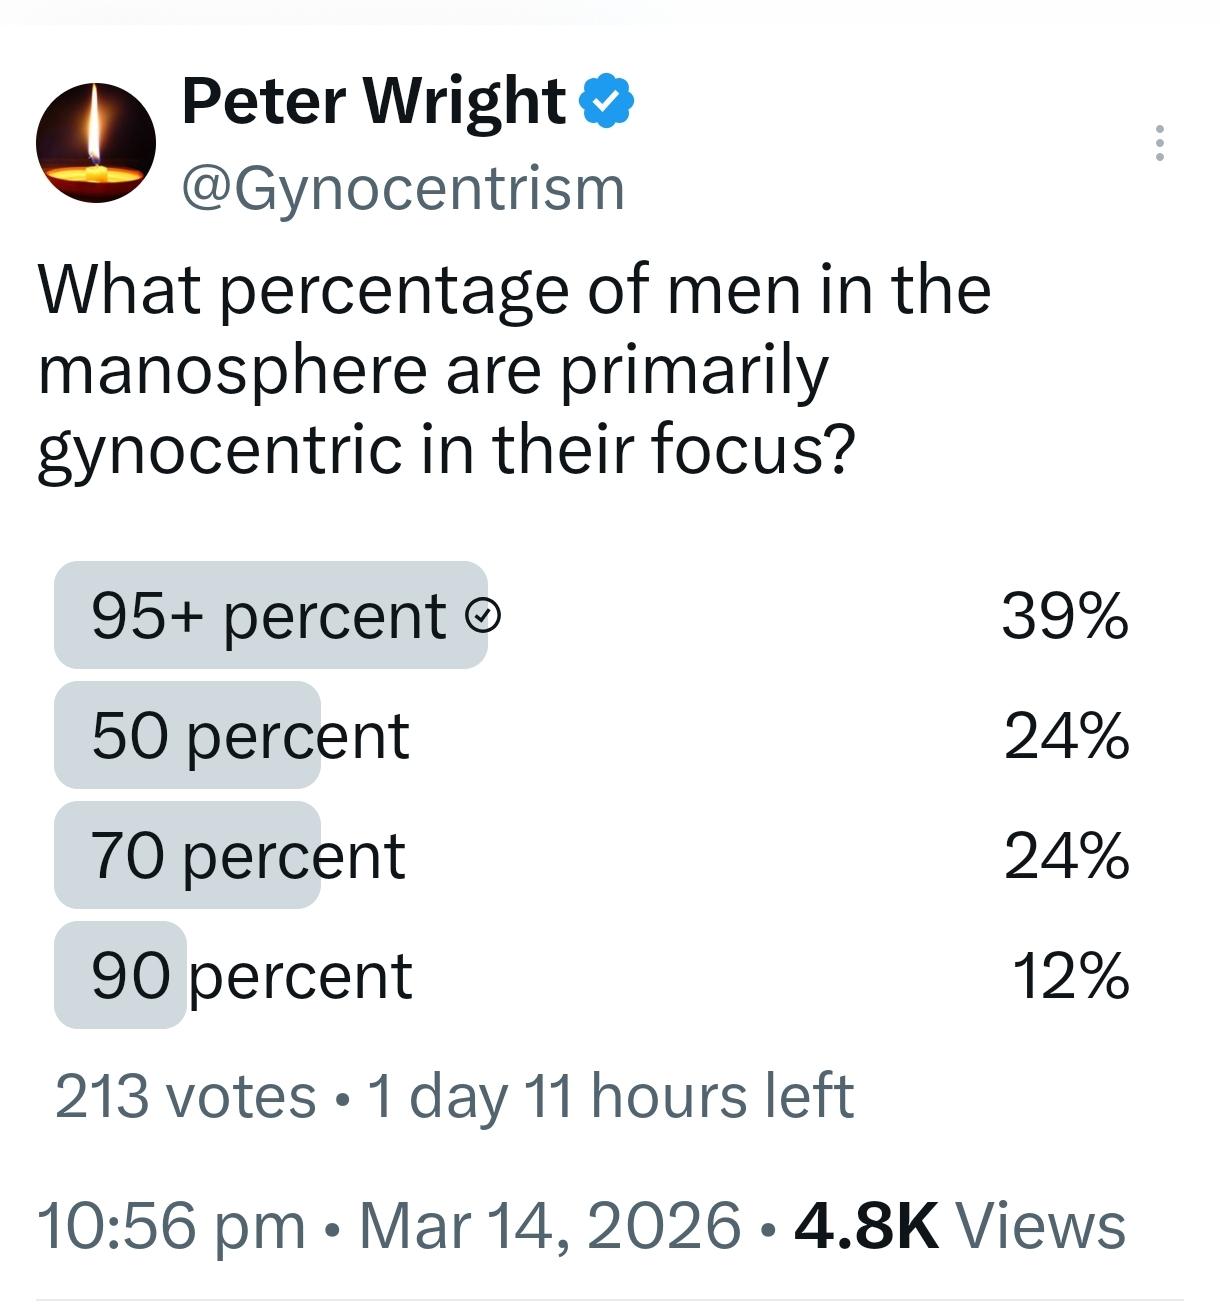Viewport: 1220px width, 1316px height.
Task: Select the "90 percent" poll option
Action: [251, 976]
